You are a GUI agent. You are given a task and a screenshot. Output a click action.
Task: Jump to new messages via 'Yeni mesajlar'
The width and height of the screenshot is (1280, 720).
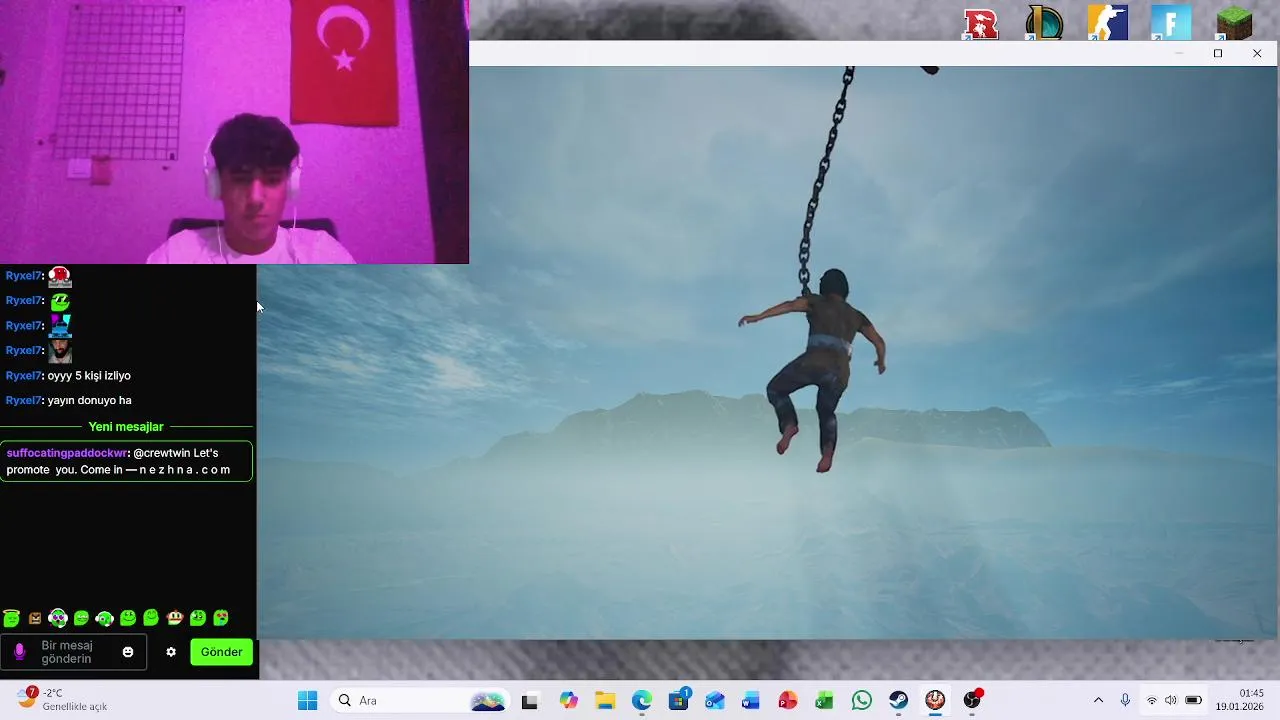coord(126,427)
